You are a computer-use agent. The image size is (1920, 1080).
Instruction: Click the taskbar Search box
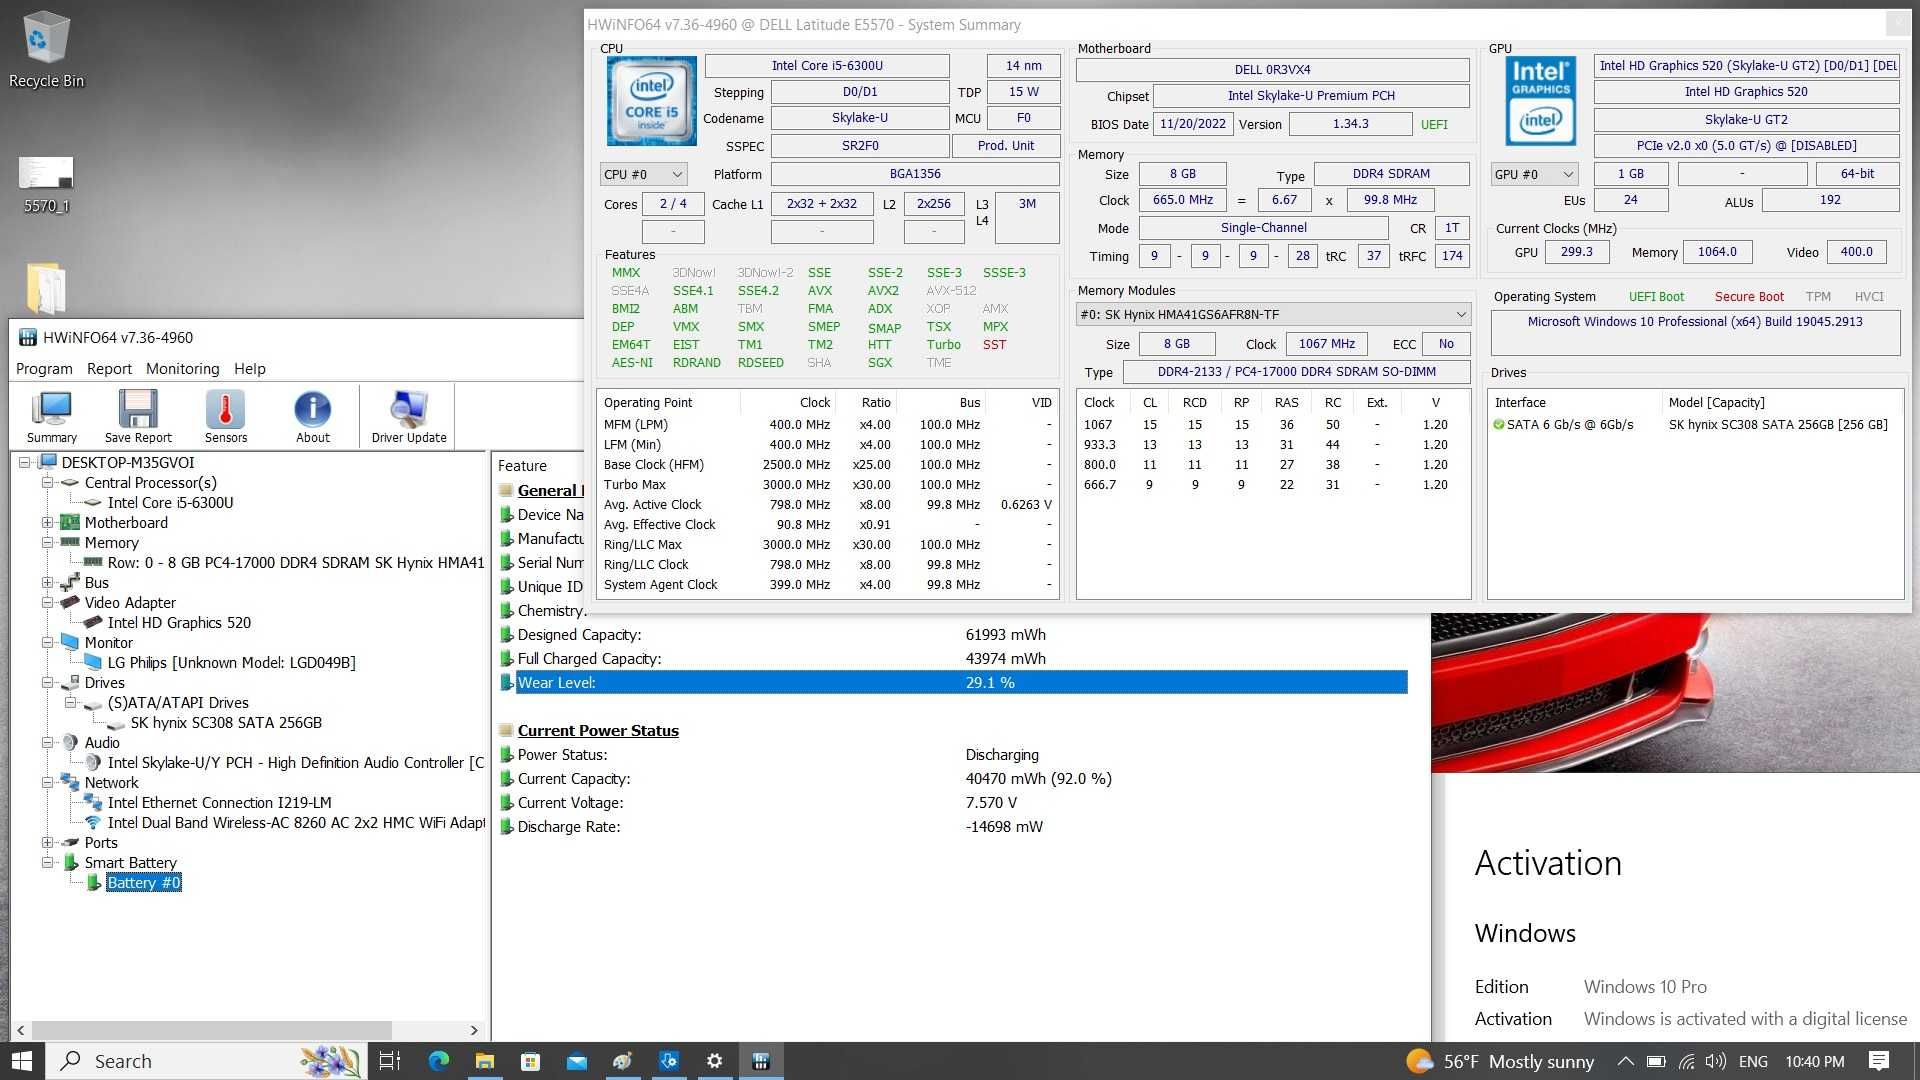coord(205,1061)
